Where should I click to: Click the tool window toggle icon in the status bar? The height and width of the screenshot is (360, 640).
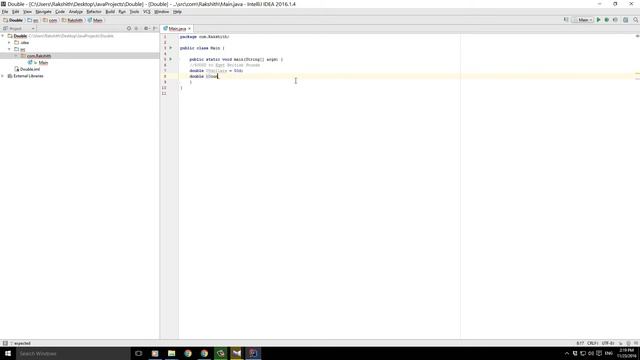[5, 343]
